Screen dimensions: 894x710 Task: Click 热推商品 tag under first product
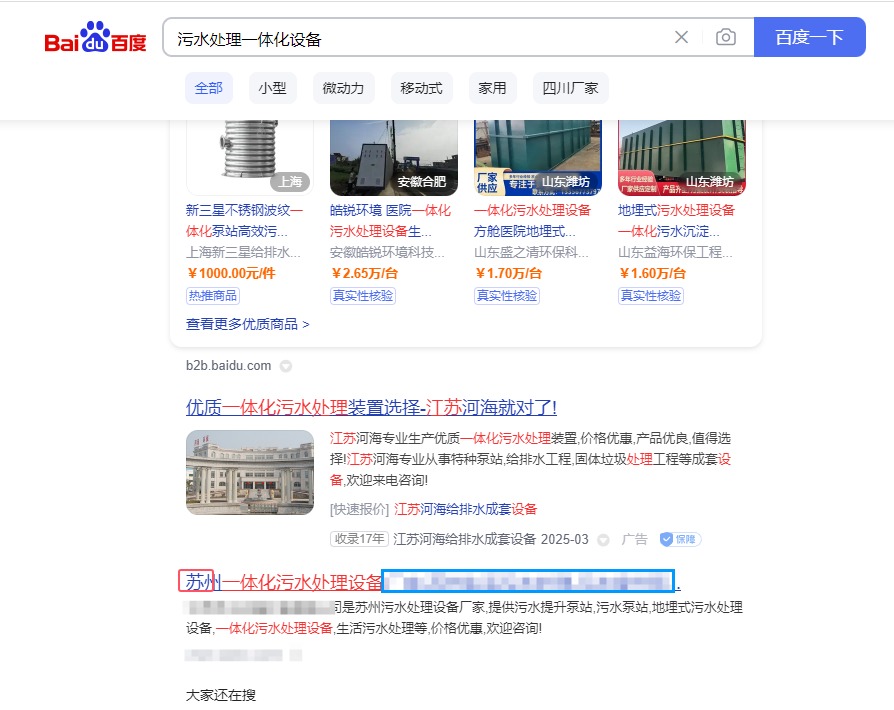pos(213,295)
